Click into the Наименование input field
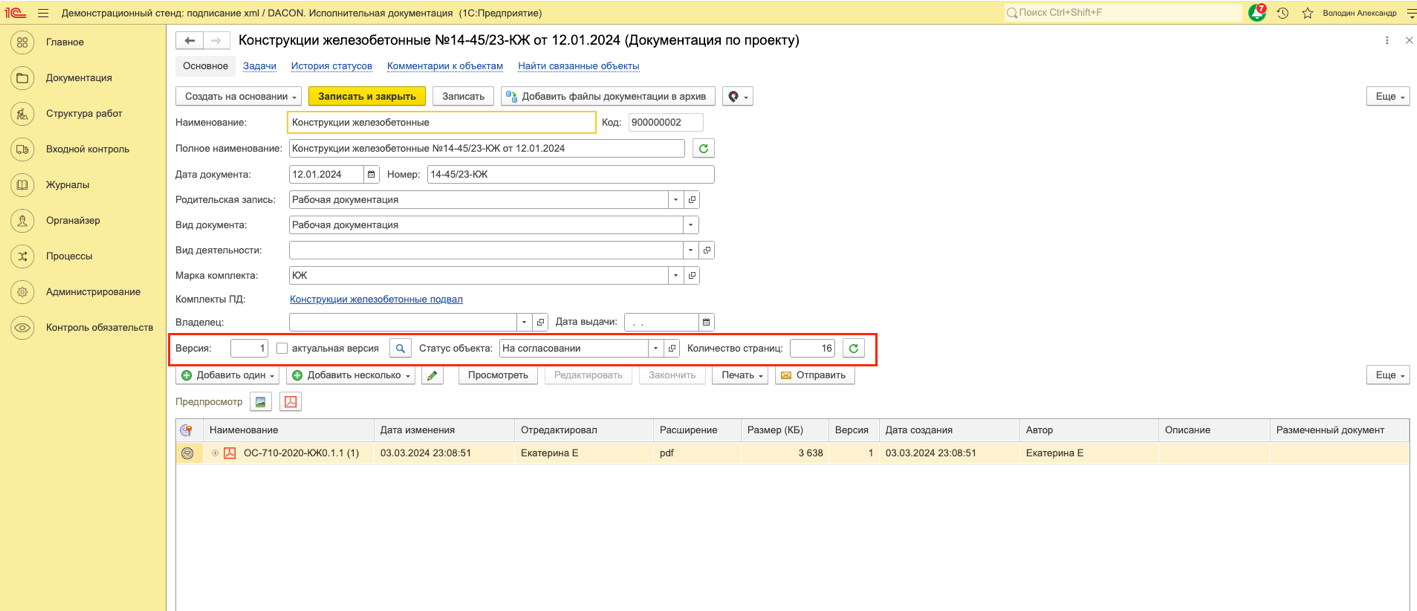 click(x=441, y=122)
